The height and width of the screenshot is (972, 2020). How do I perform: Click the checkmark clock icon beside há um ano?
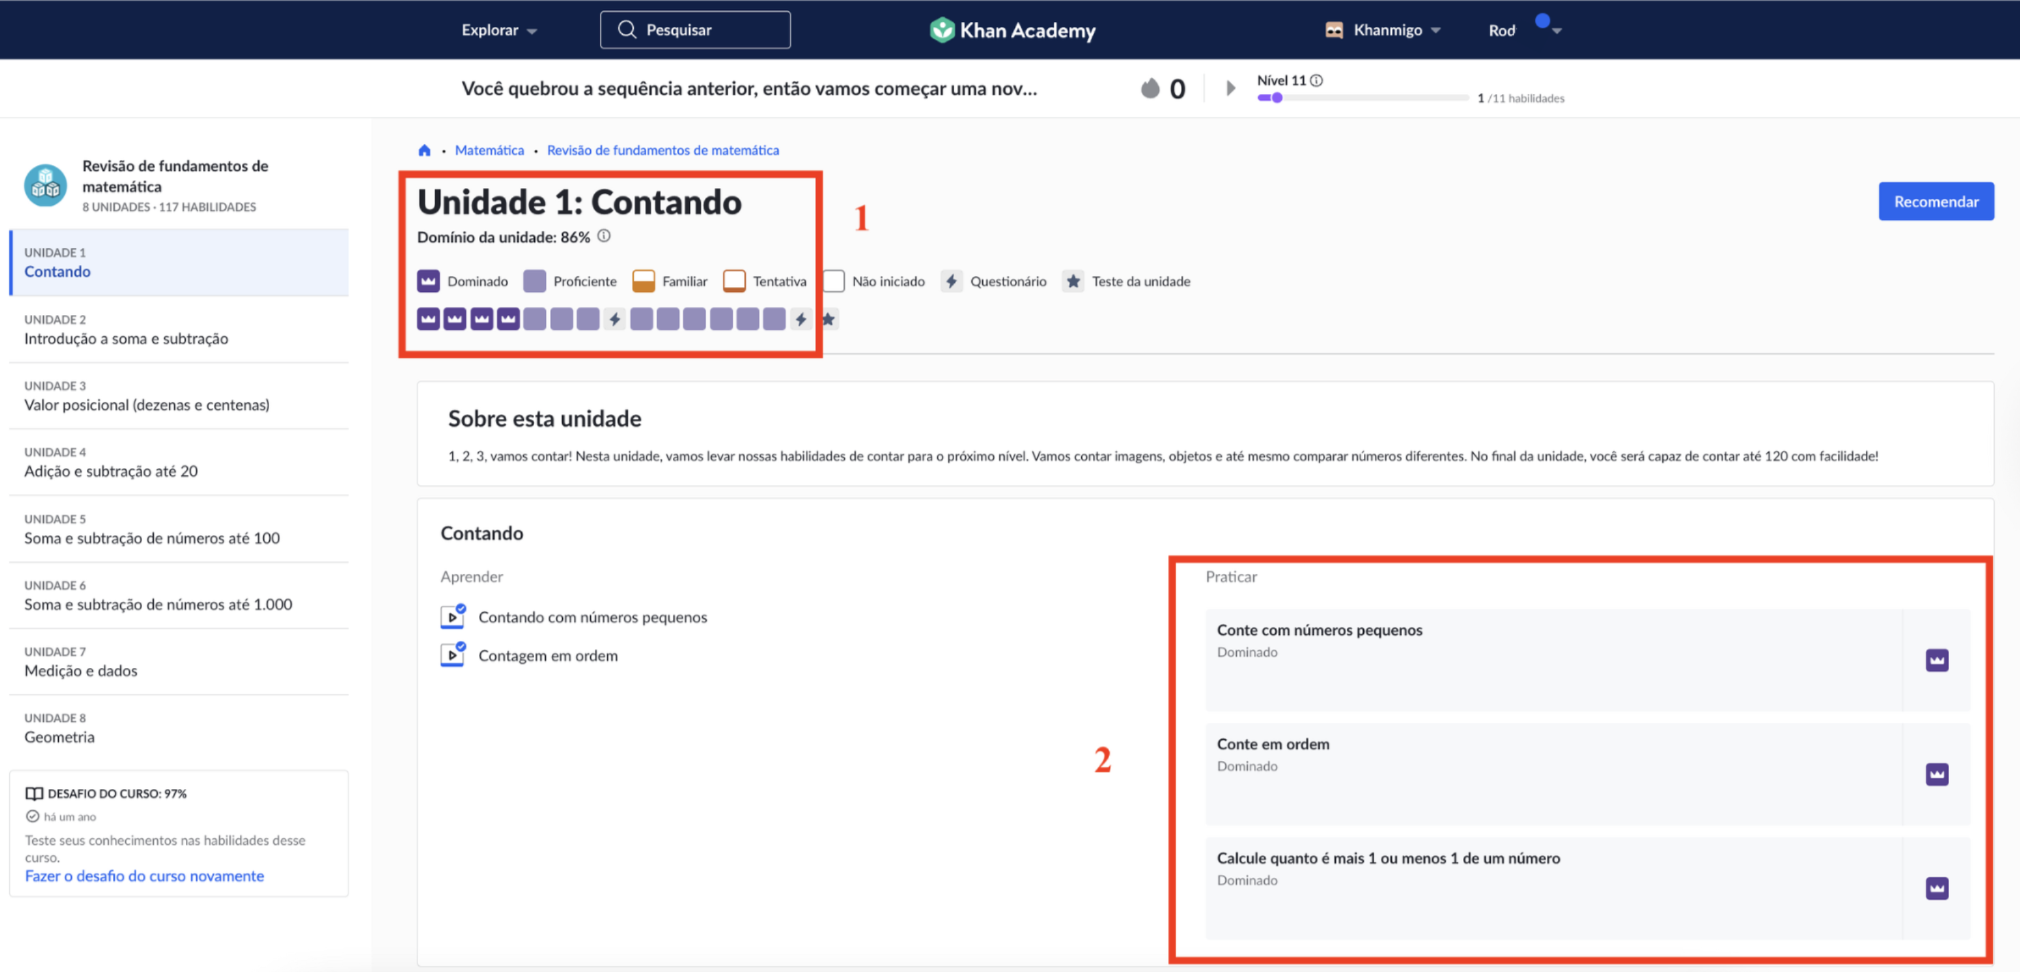[x=32, y=817]
